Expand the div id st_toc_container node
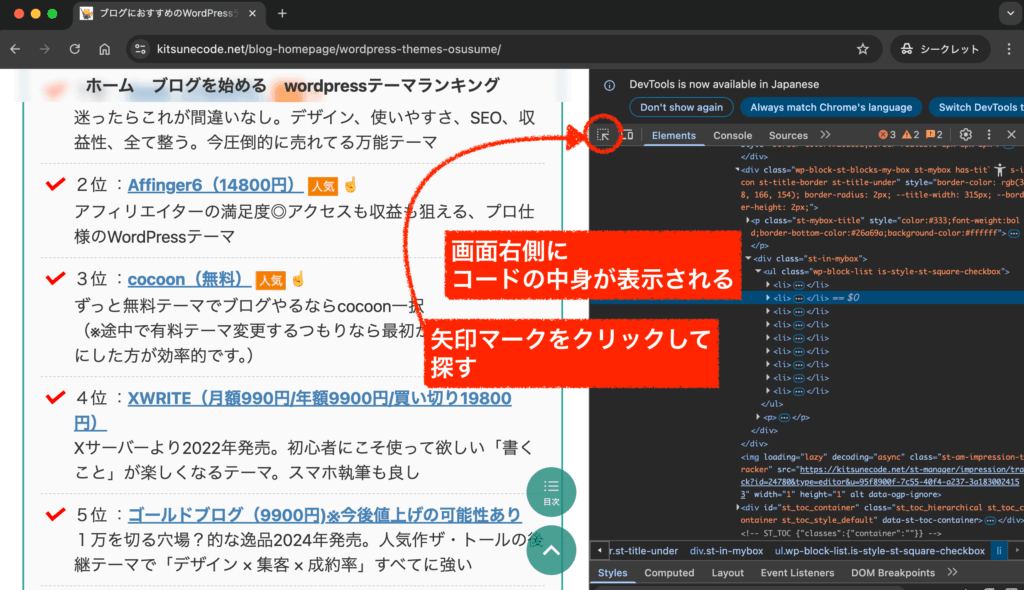The image size is (1024, 590). (x=737, y=507)
